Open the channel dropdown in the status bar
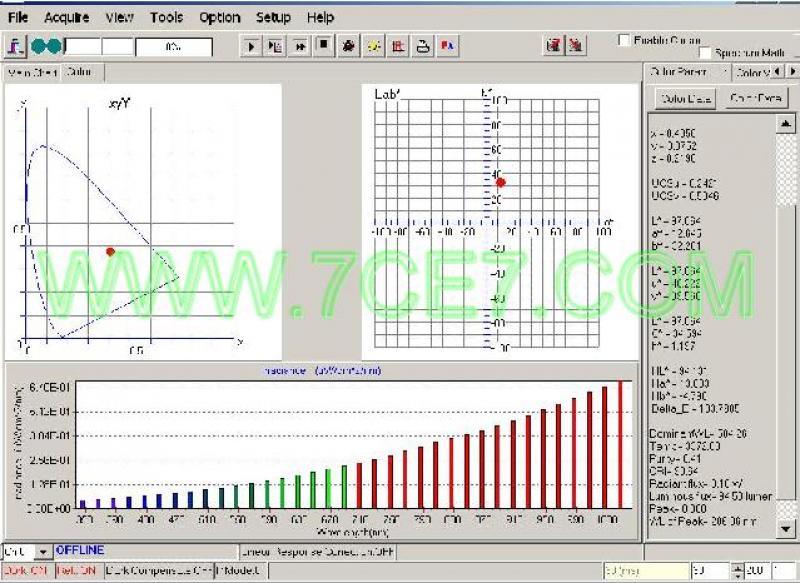Image resolution: width=800 pixels, height=583 pixels. 43,551
